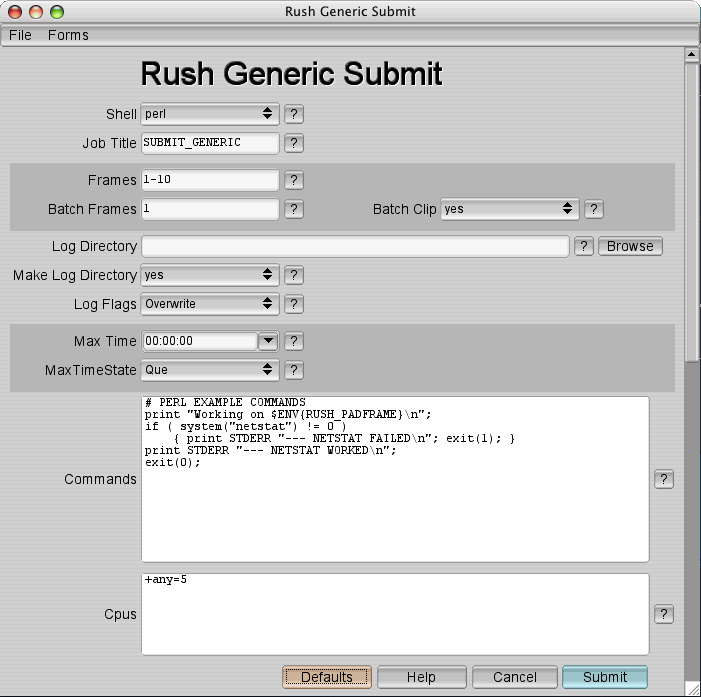Open the Log Flags Overwrite dropdown

tap(210, 304)
